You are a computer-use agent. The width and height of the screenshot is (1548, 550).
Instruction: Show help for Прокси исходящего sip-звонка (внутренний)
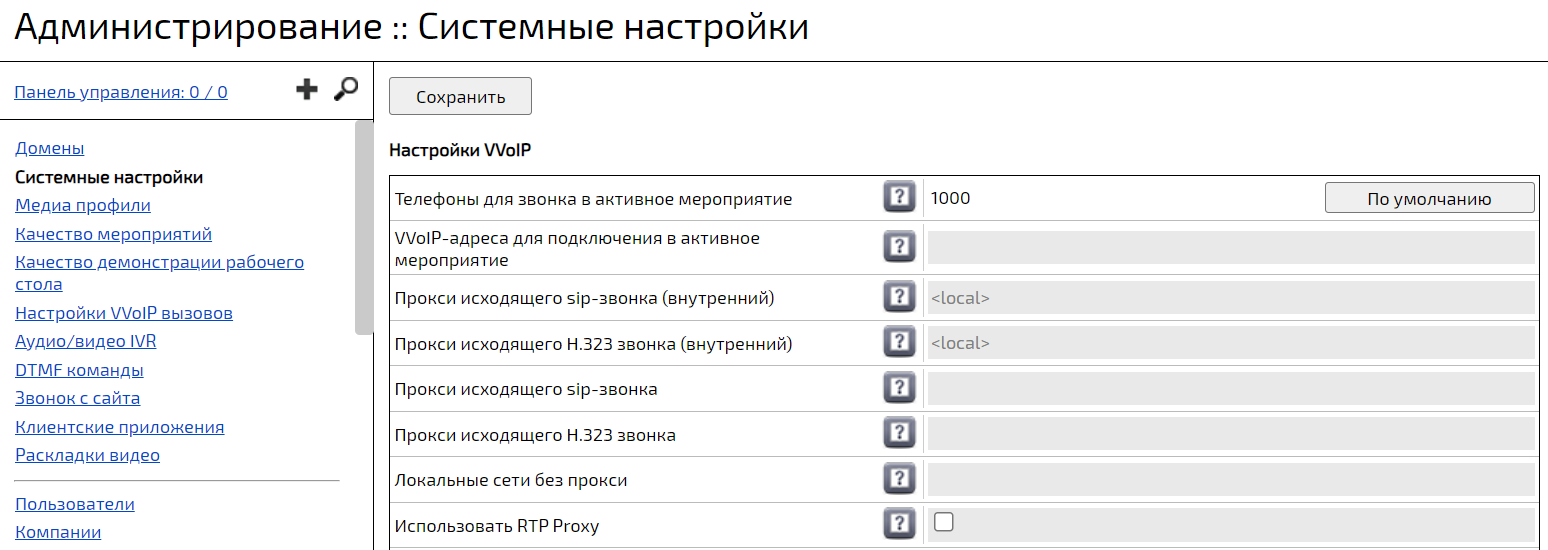click(x=899, y=297)
